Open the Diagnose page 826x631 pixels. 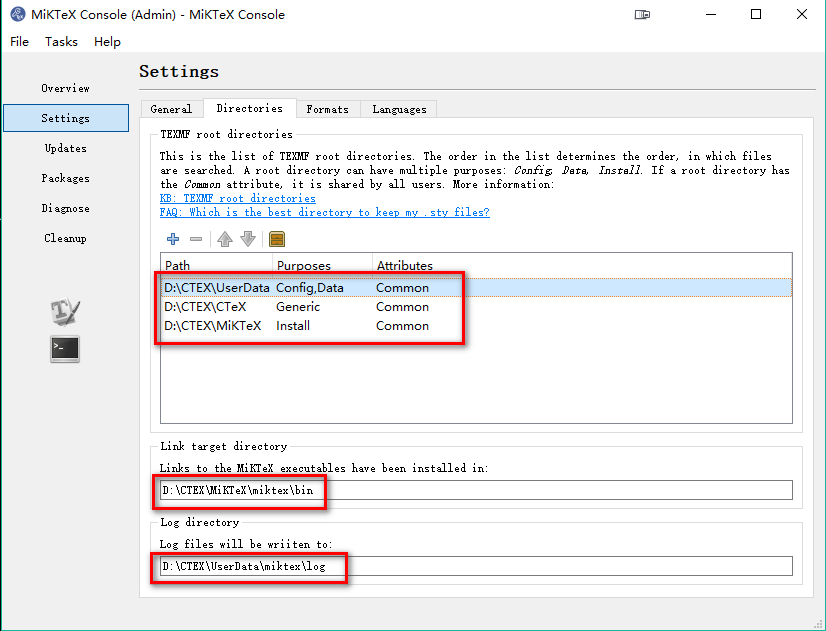pos(66,208)
